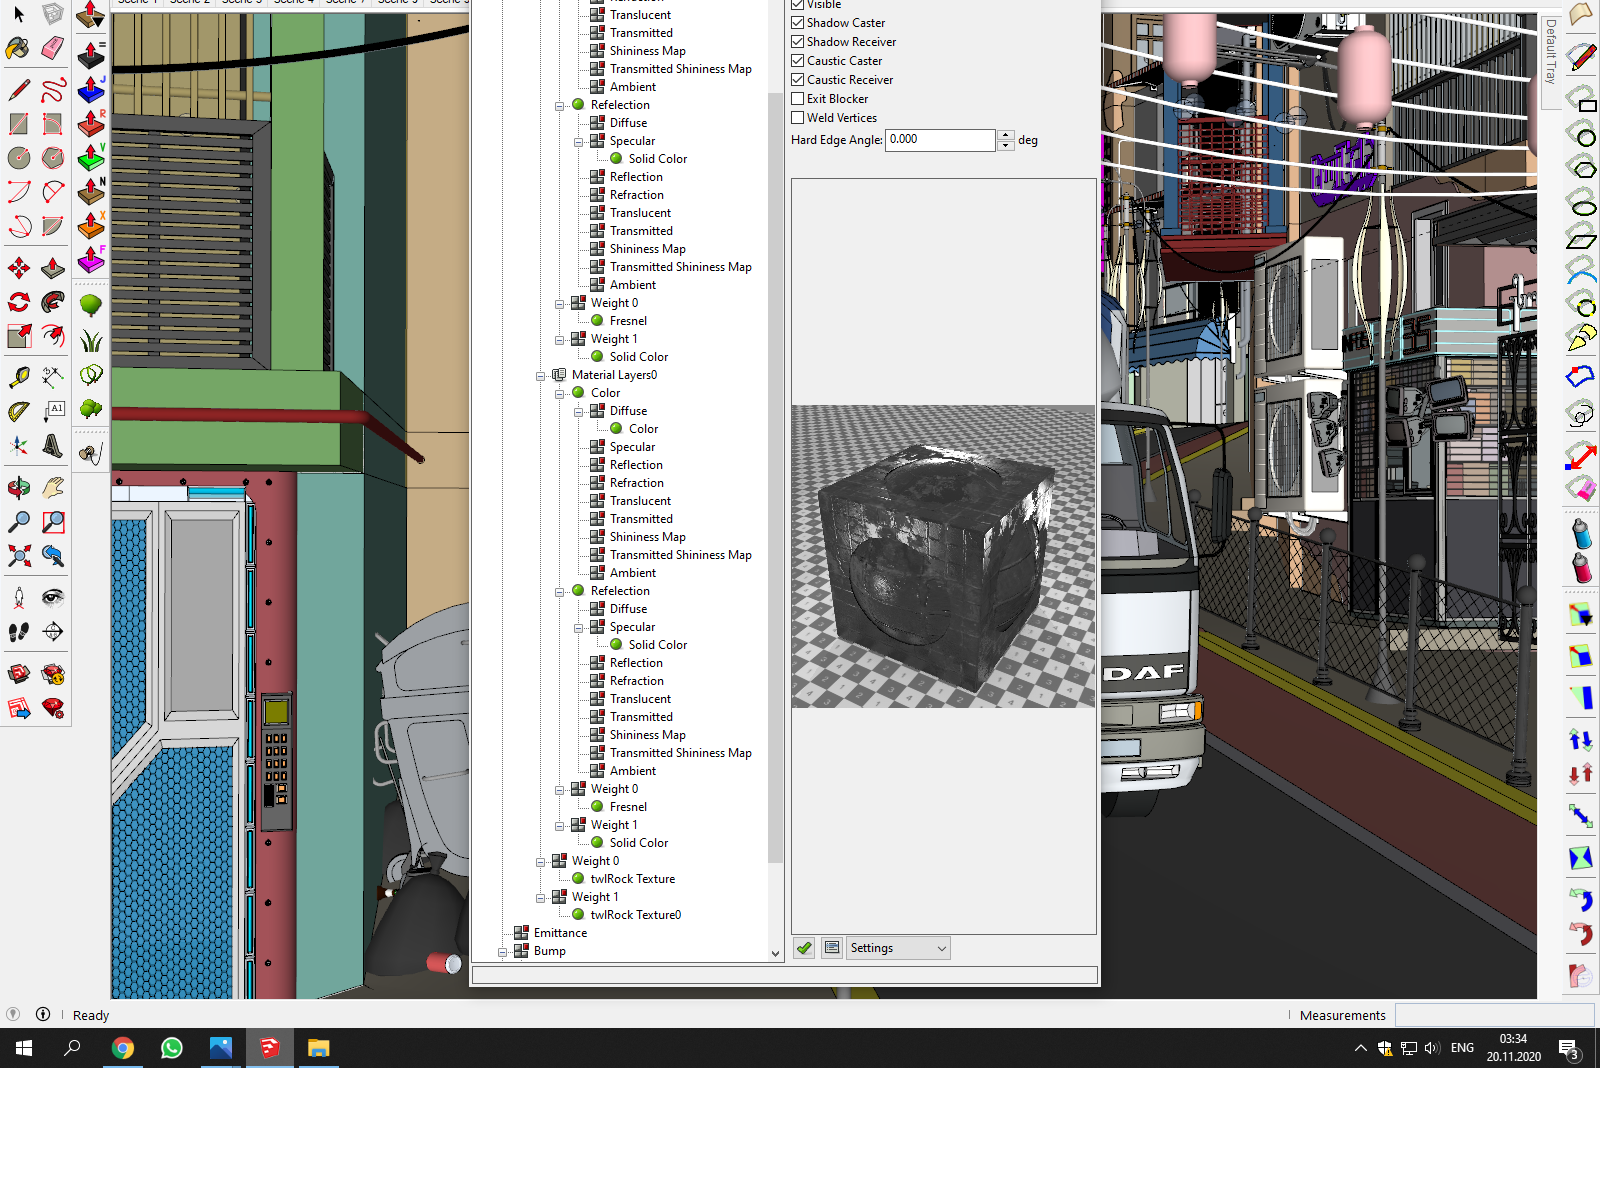Click the tree scrollbar down arrow
Viewport: 1600px width, 1200px height.
pyautogui.click(x=775, y=954)
